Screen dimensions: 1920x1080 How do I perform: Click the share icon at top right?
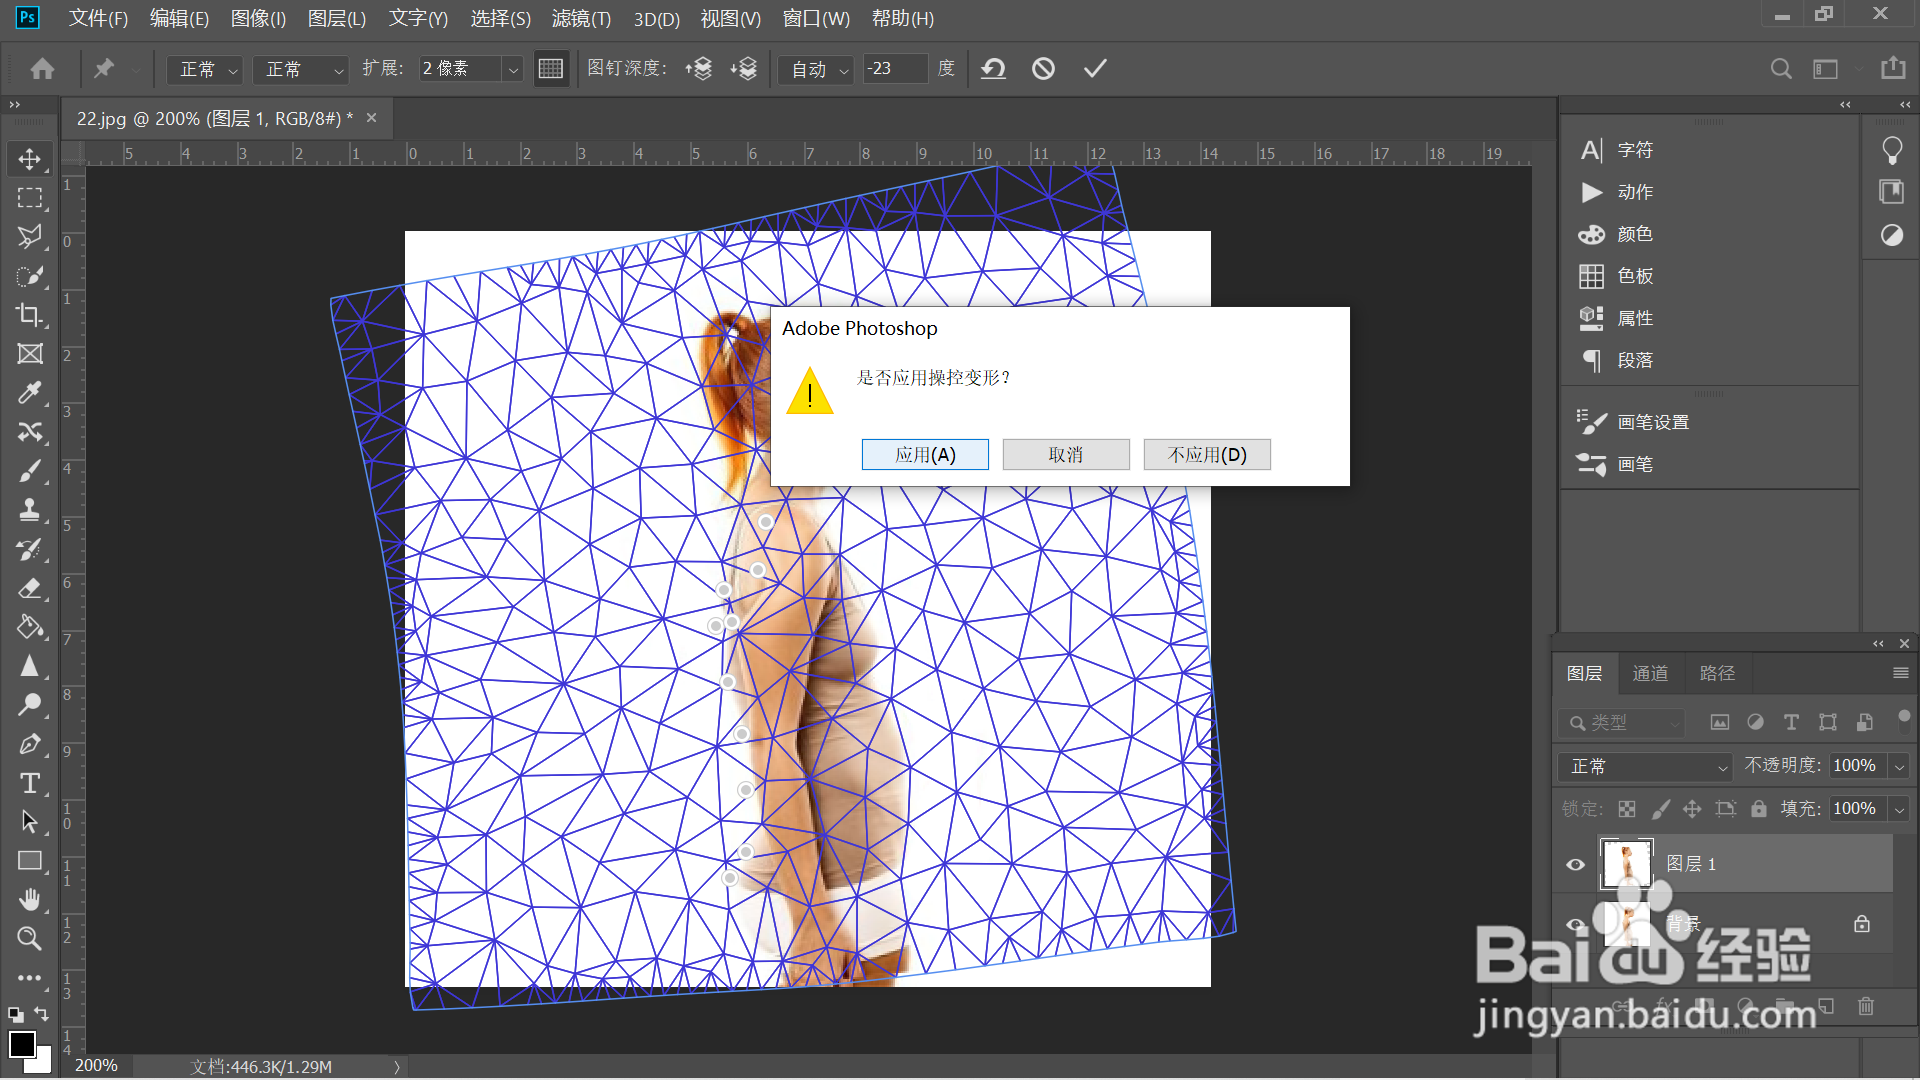coord(1893,68)
